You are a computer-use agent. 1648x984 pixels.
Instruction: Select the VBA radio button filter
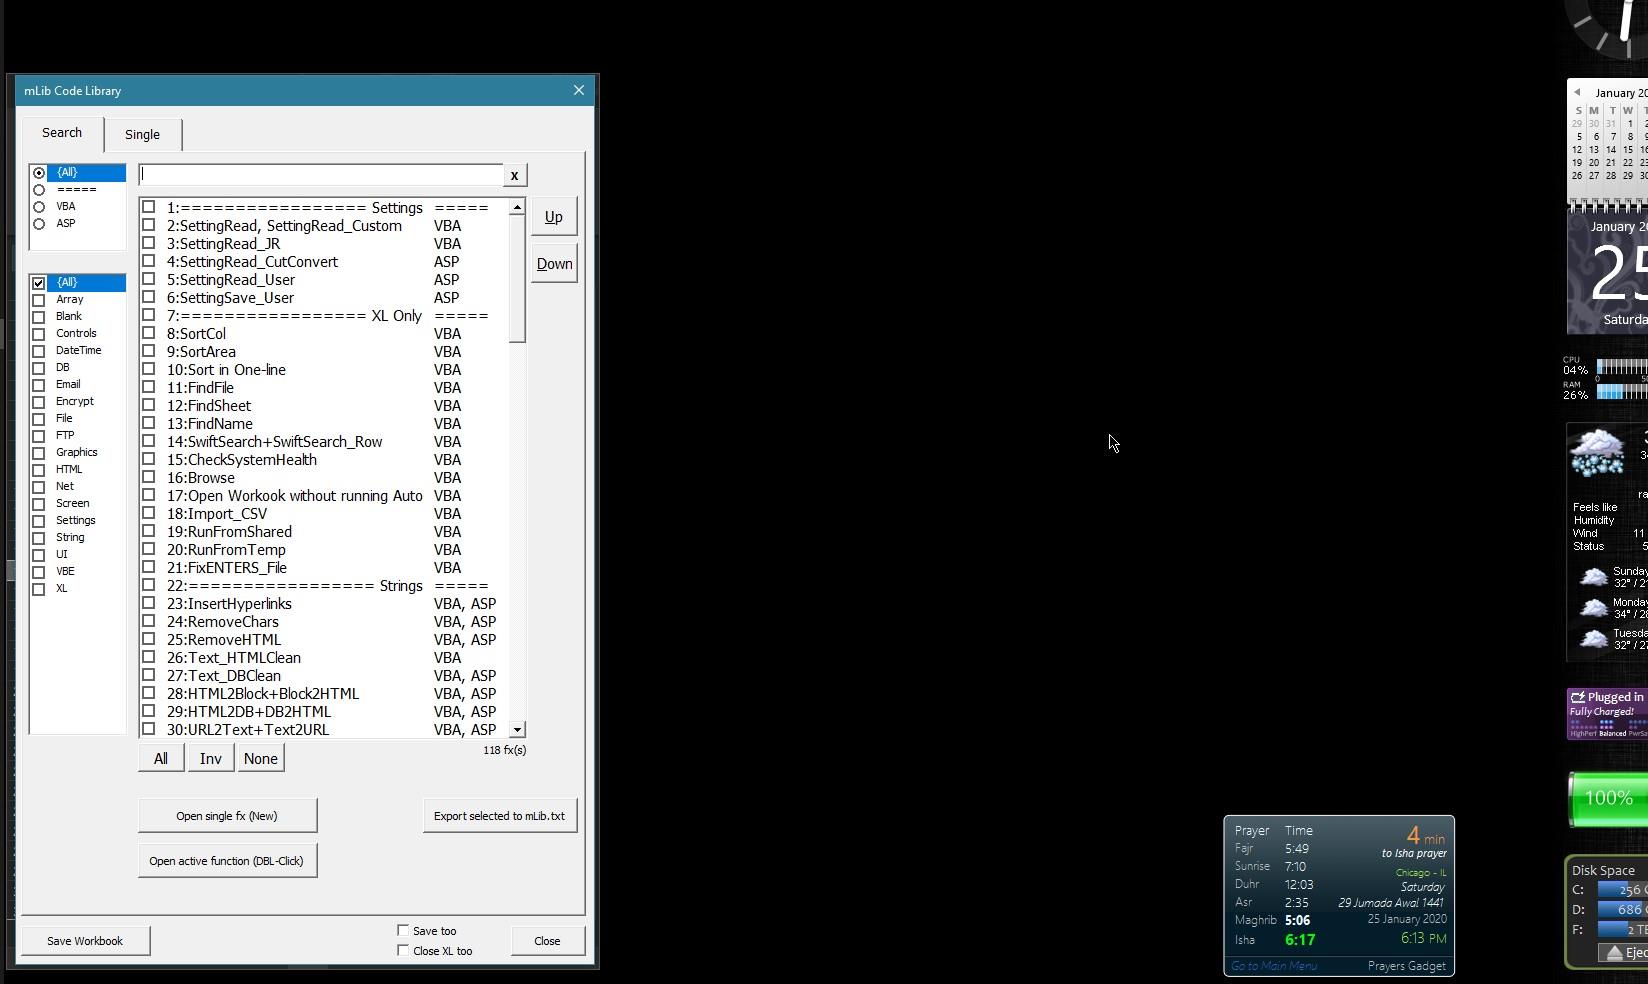[x=39, y=207]
